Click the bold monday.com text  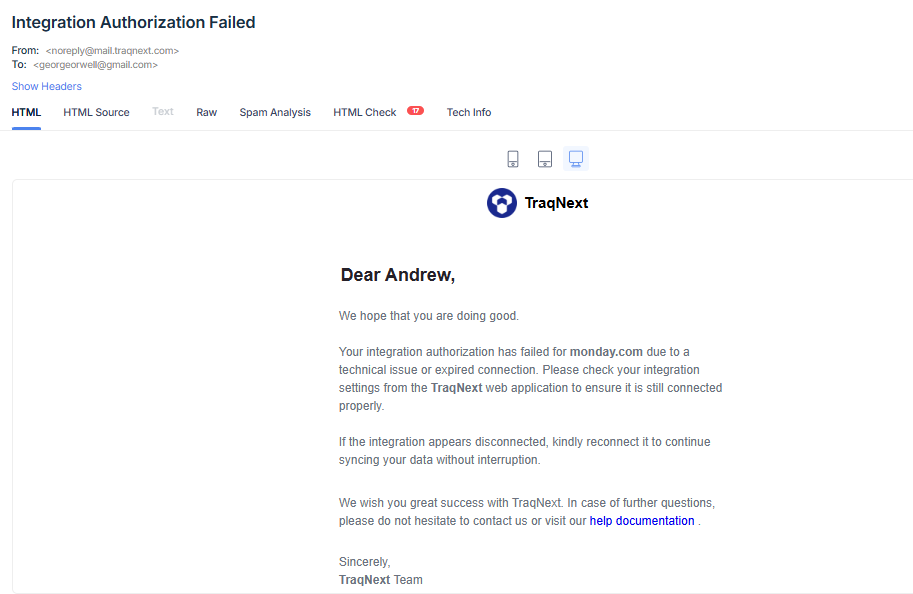tap(606, 352)
